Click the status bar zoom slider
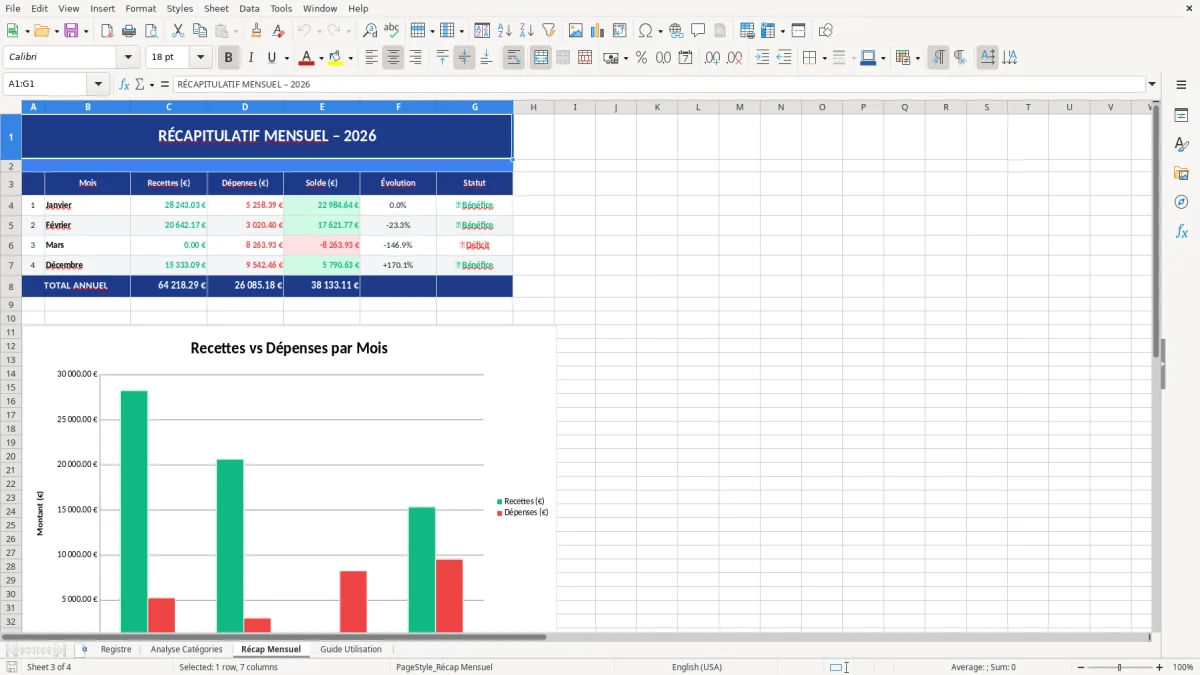Screen dimensions: 1200x675 click(1119, 667)
